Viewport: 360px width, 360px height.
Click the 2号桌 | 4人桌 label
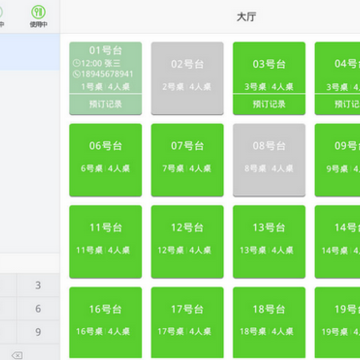pos(187,87)
